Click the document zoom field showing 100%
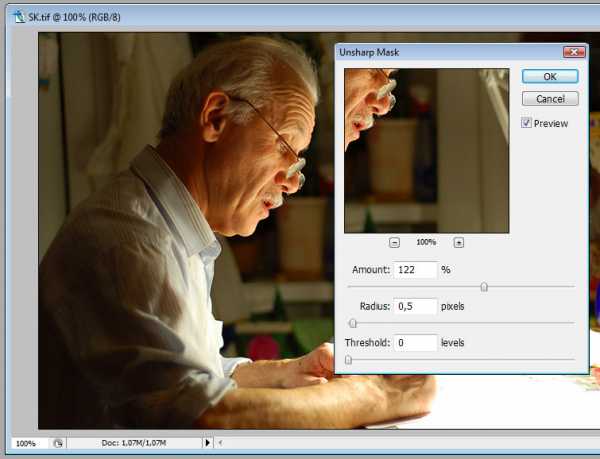Viewport: 600px width, 459px height. tap(29, 443)
